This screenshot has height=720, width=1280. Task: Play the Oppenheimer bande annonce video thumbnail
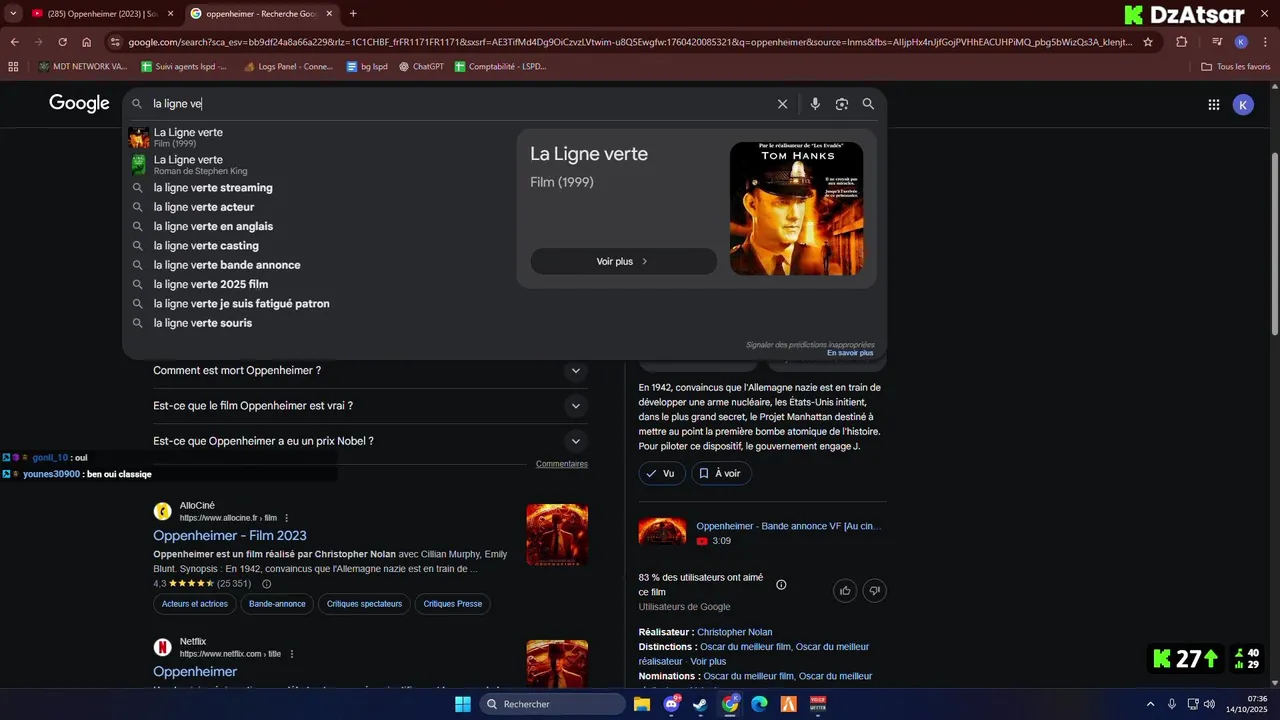662,533
